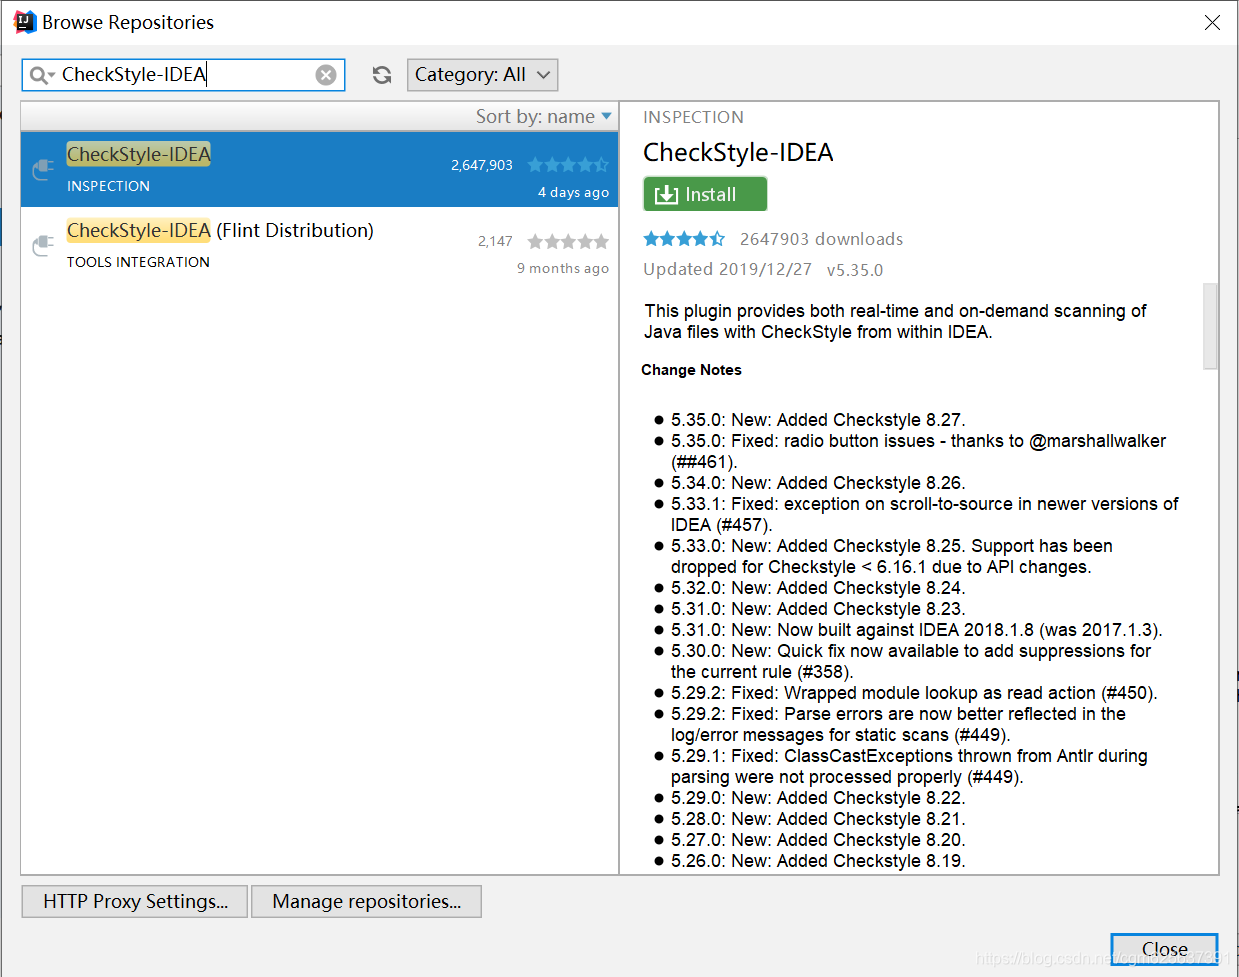
Task: Select CheckStyle-IDEA (Flint Distribution) plugin row
Action: tap(319, 245)
